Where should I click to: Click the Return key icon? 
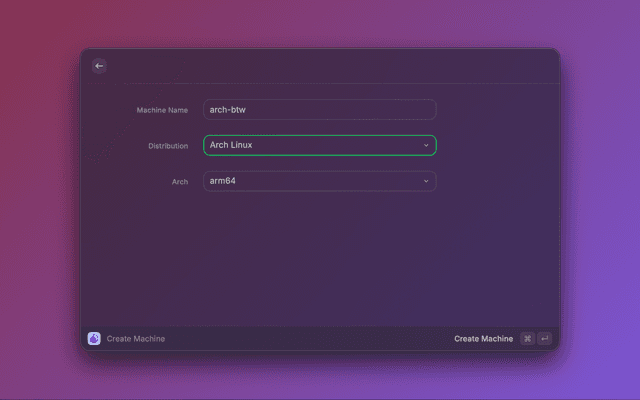(544, 339)
